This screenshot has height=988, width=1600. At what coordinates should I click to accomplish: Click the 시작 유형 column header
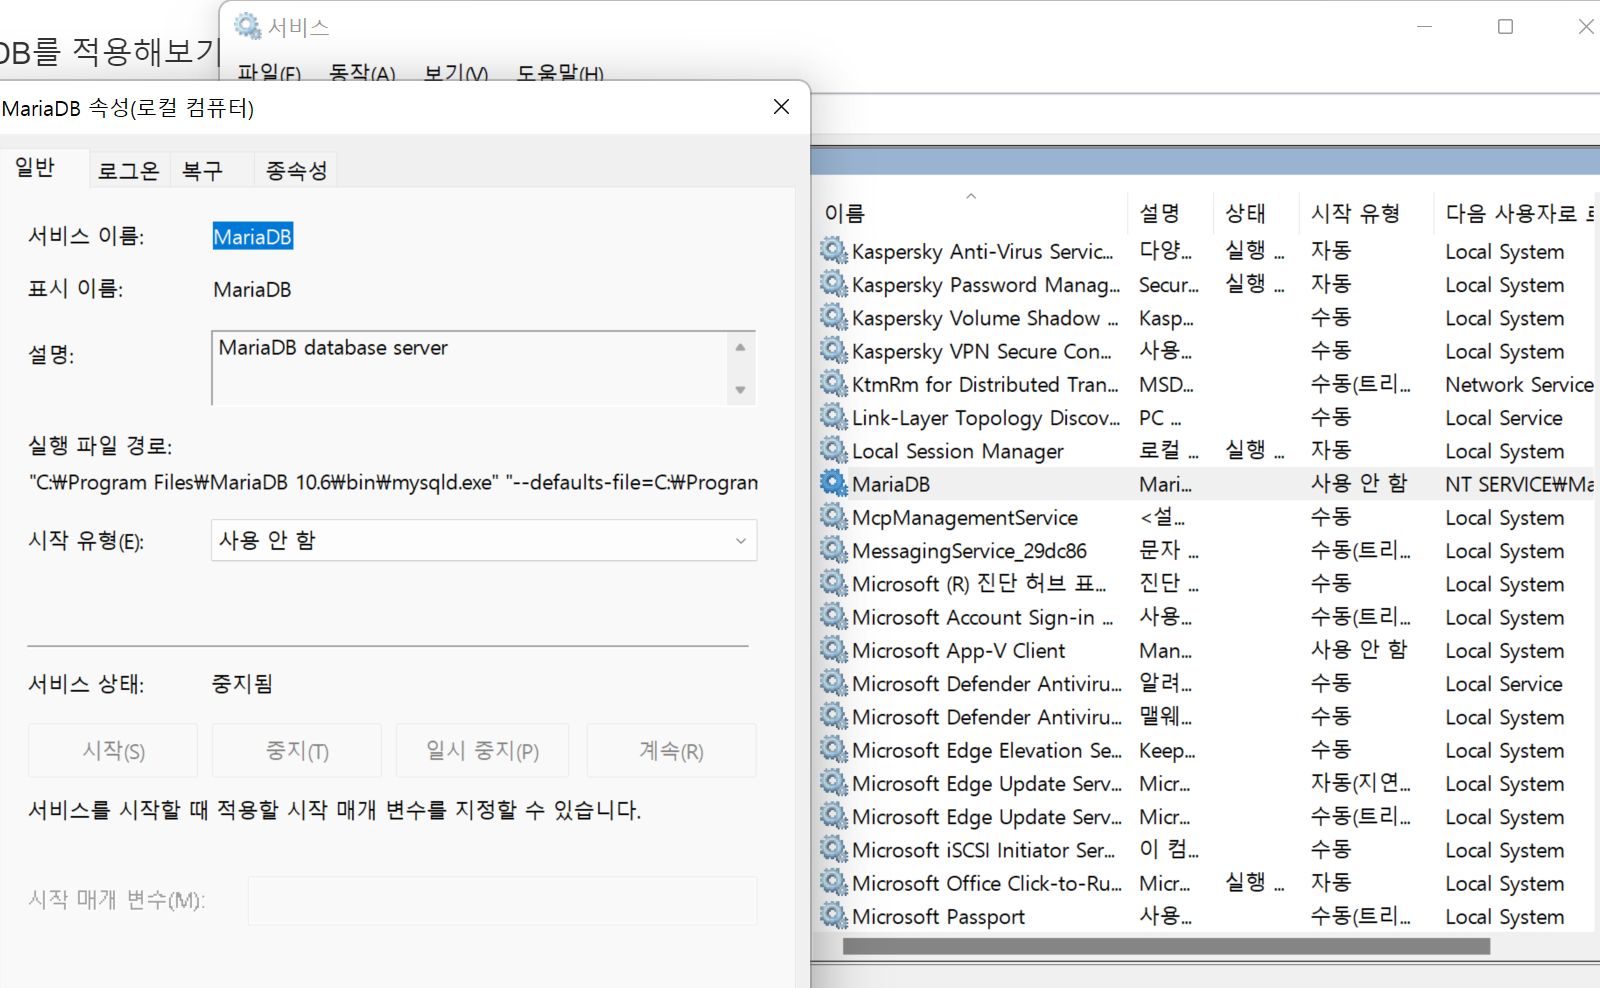1355,213
